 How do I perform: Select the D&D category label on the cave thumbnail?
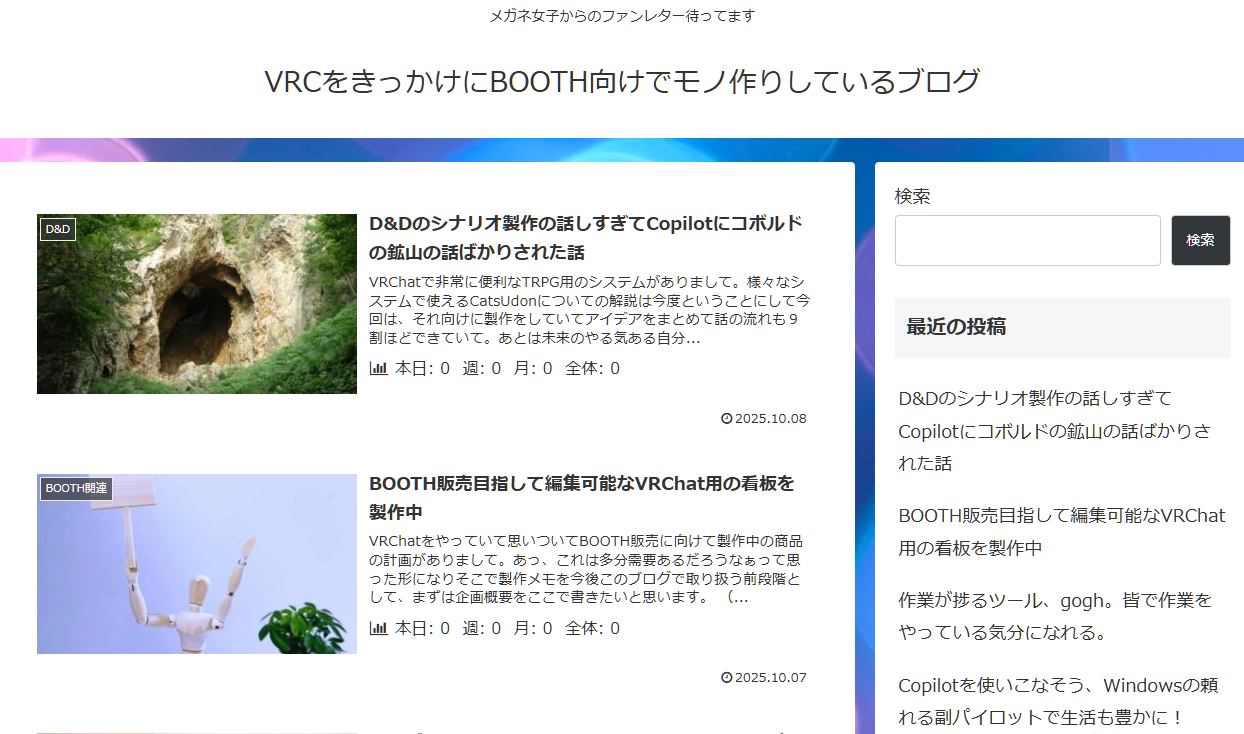[58, 229]
